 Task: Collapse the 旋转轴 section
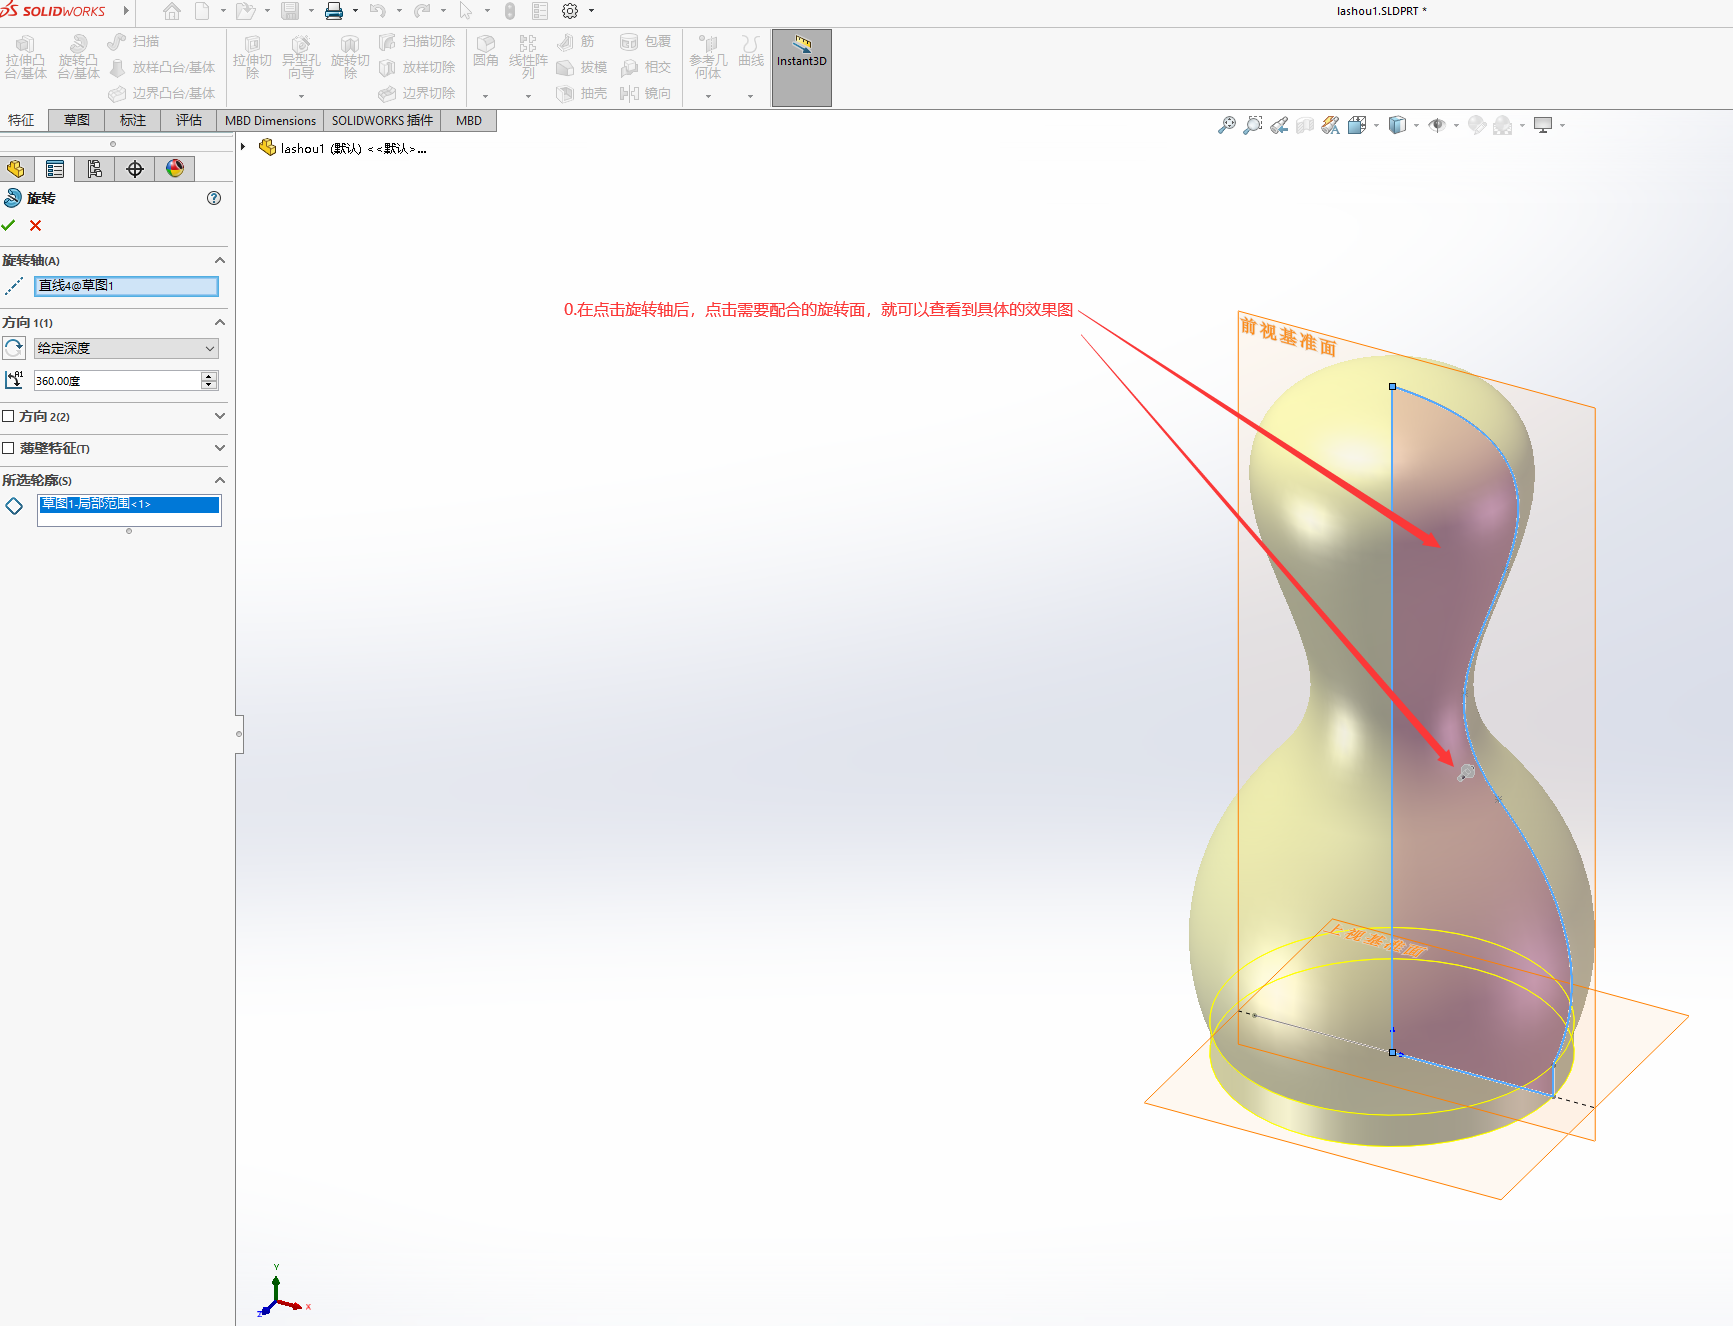point(220,260)
